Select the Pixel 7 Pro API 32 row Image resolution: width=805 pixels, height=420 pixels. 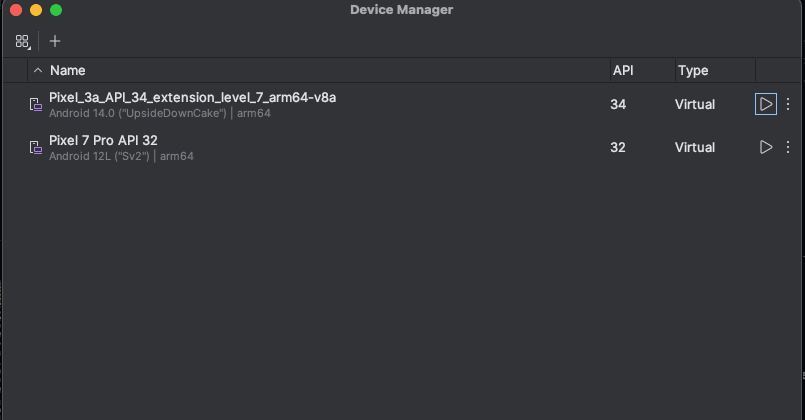tap(402, 147)
